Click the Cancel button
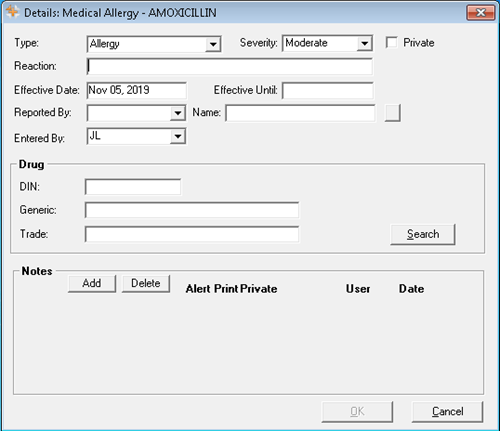This screenshot has height=431, width=500. (x=447, y=412)
